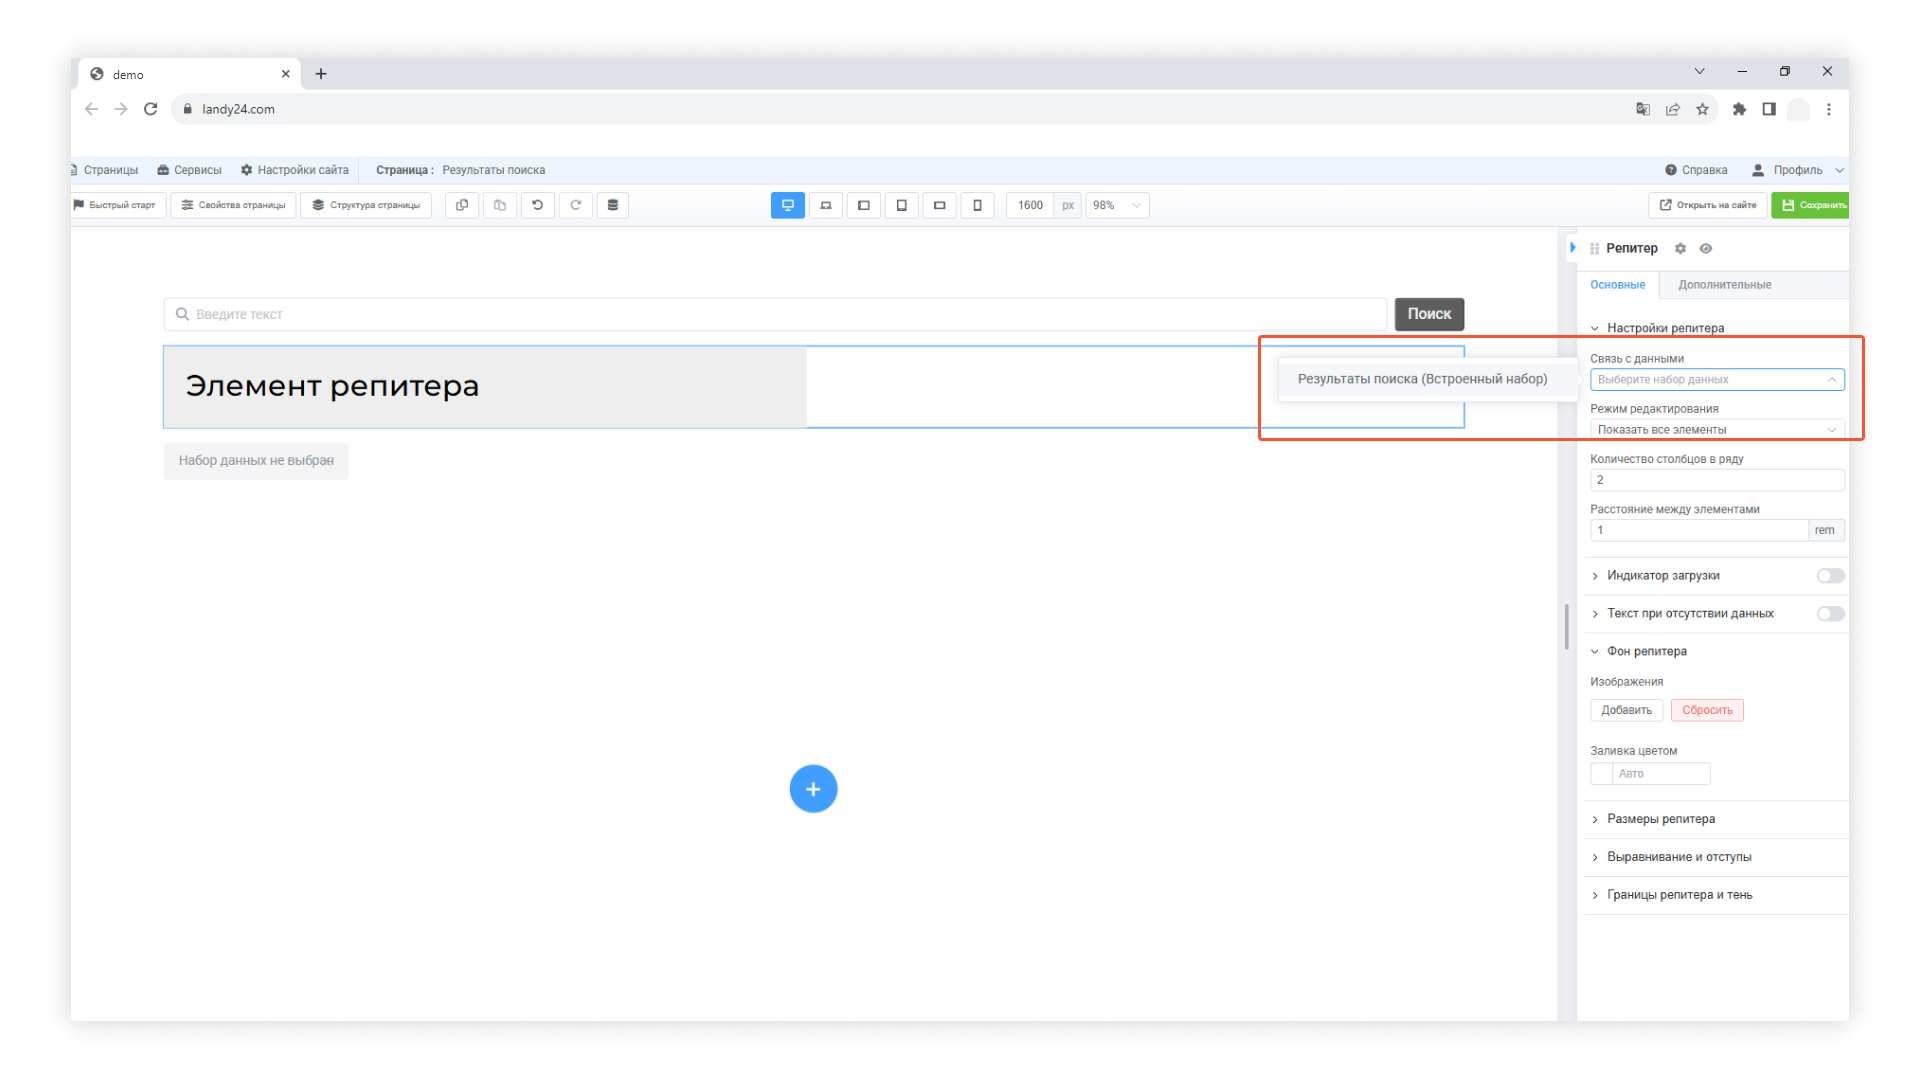Click the translate page icon in address bar

coord(1643,109)
